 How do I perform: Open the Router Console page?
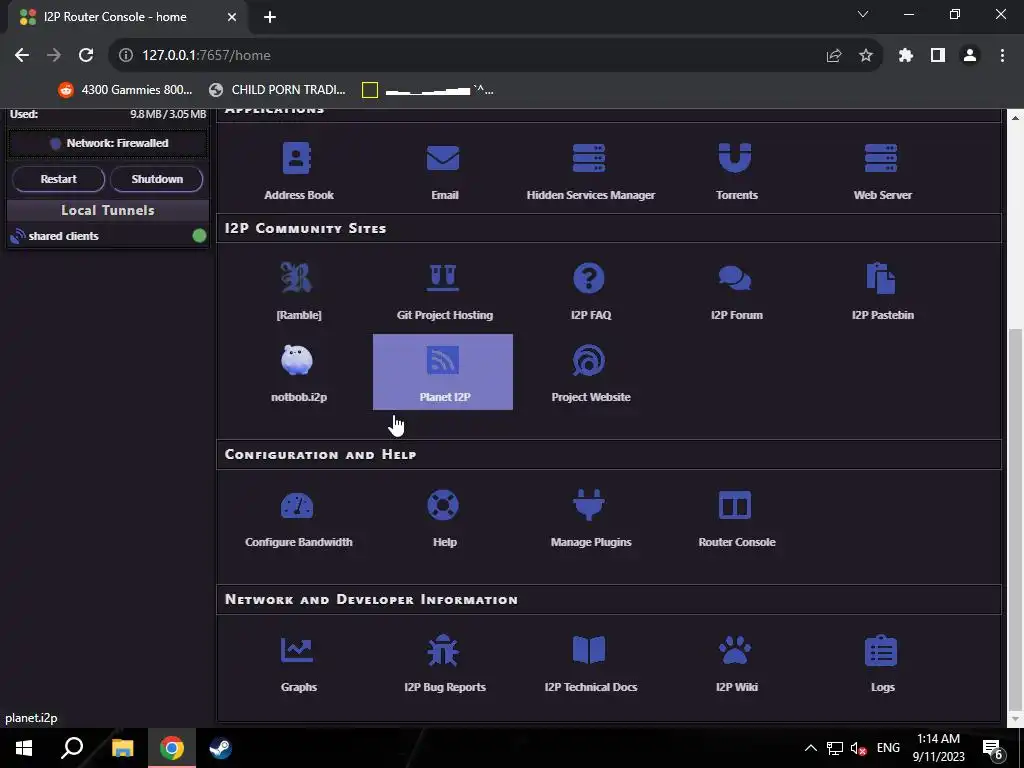(x=736, y=519)
